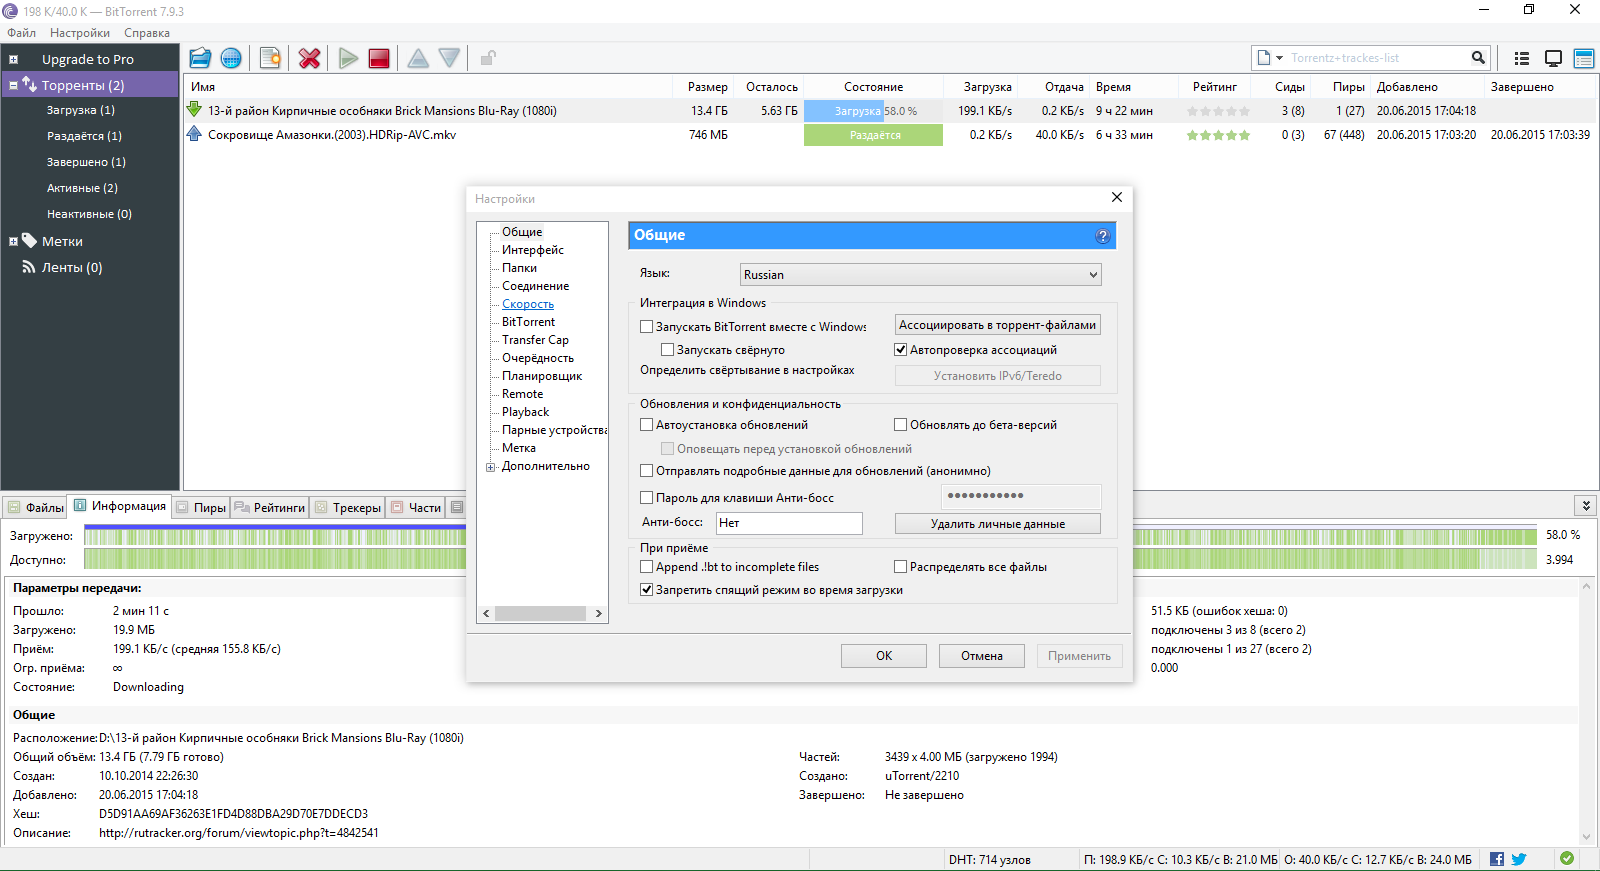
Task: Click Twitter bird icon in status bar
Action: [1519, 859]
